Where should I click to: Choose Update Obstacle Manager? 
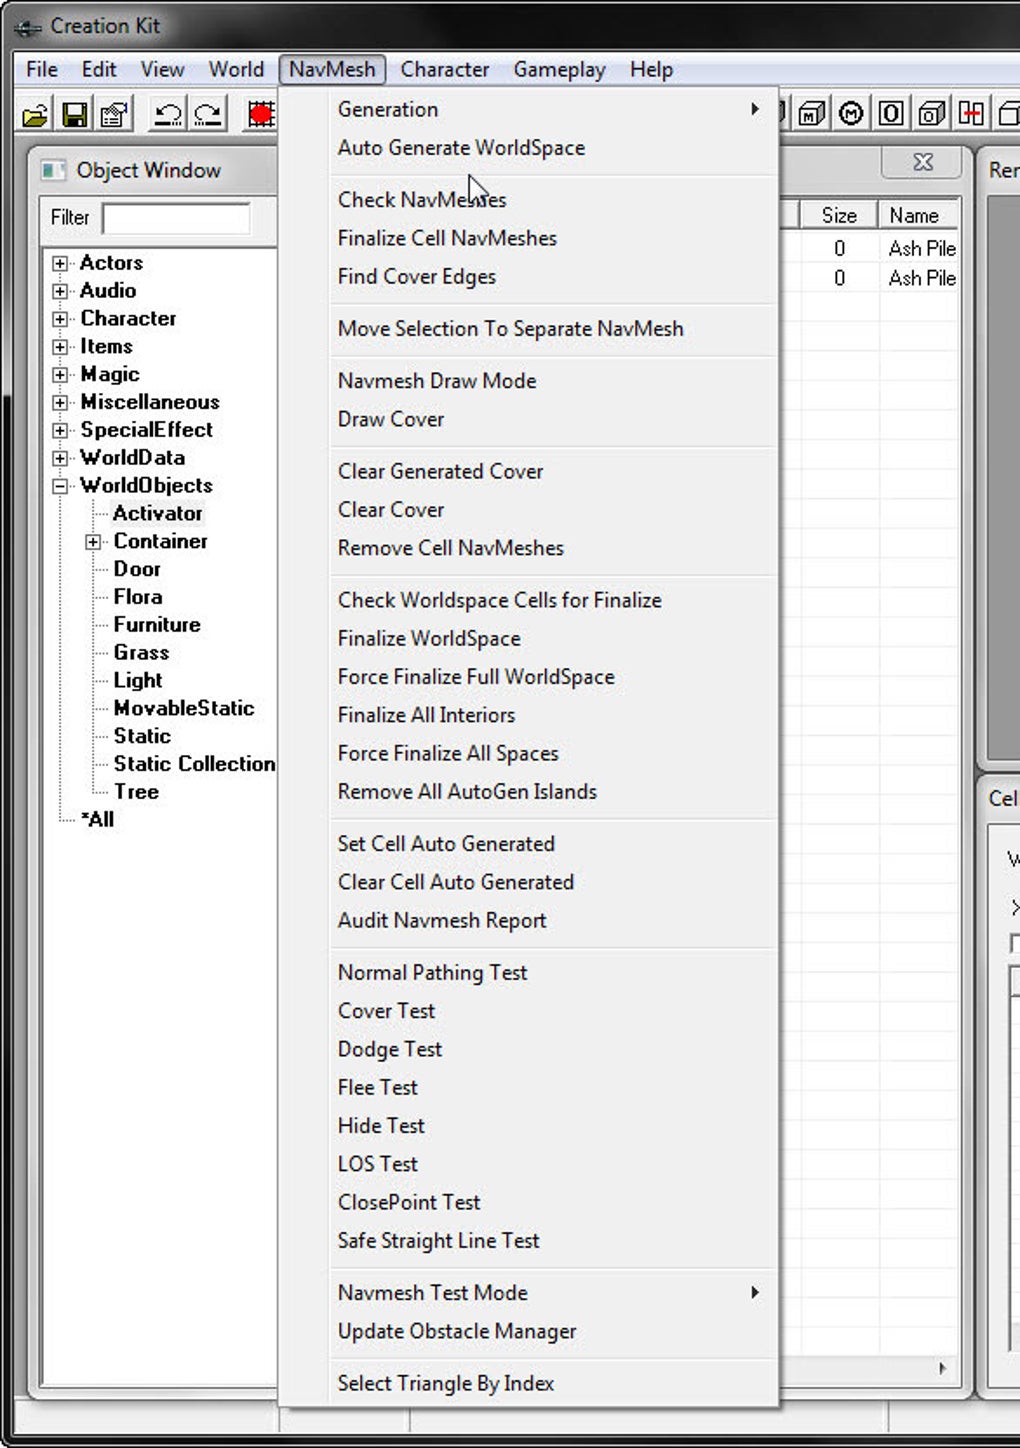tap(554, 1331)
